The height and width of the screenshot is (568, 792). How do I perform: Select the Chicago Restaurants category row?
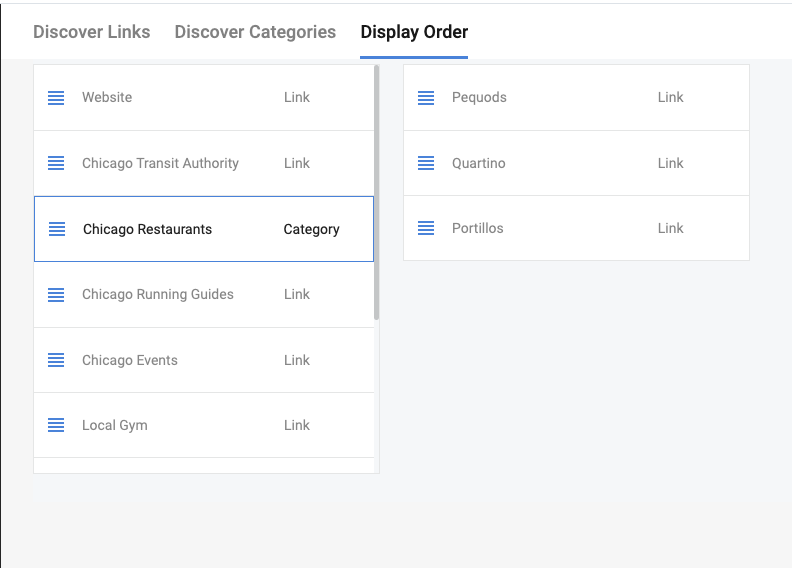148,229
